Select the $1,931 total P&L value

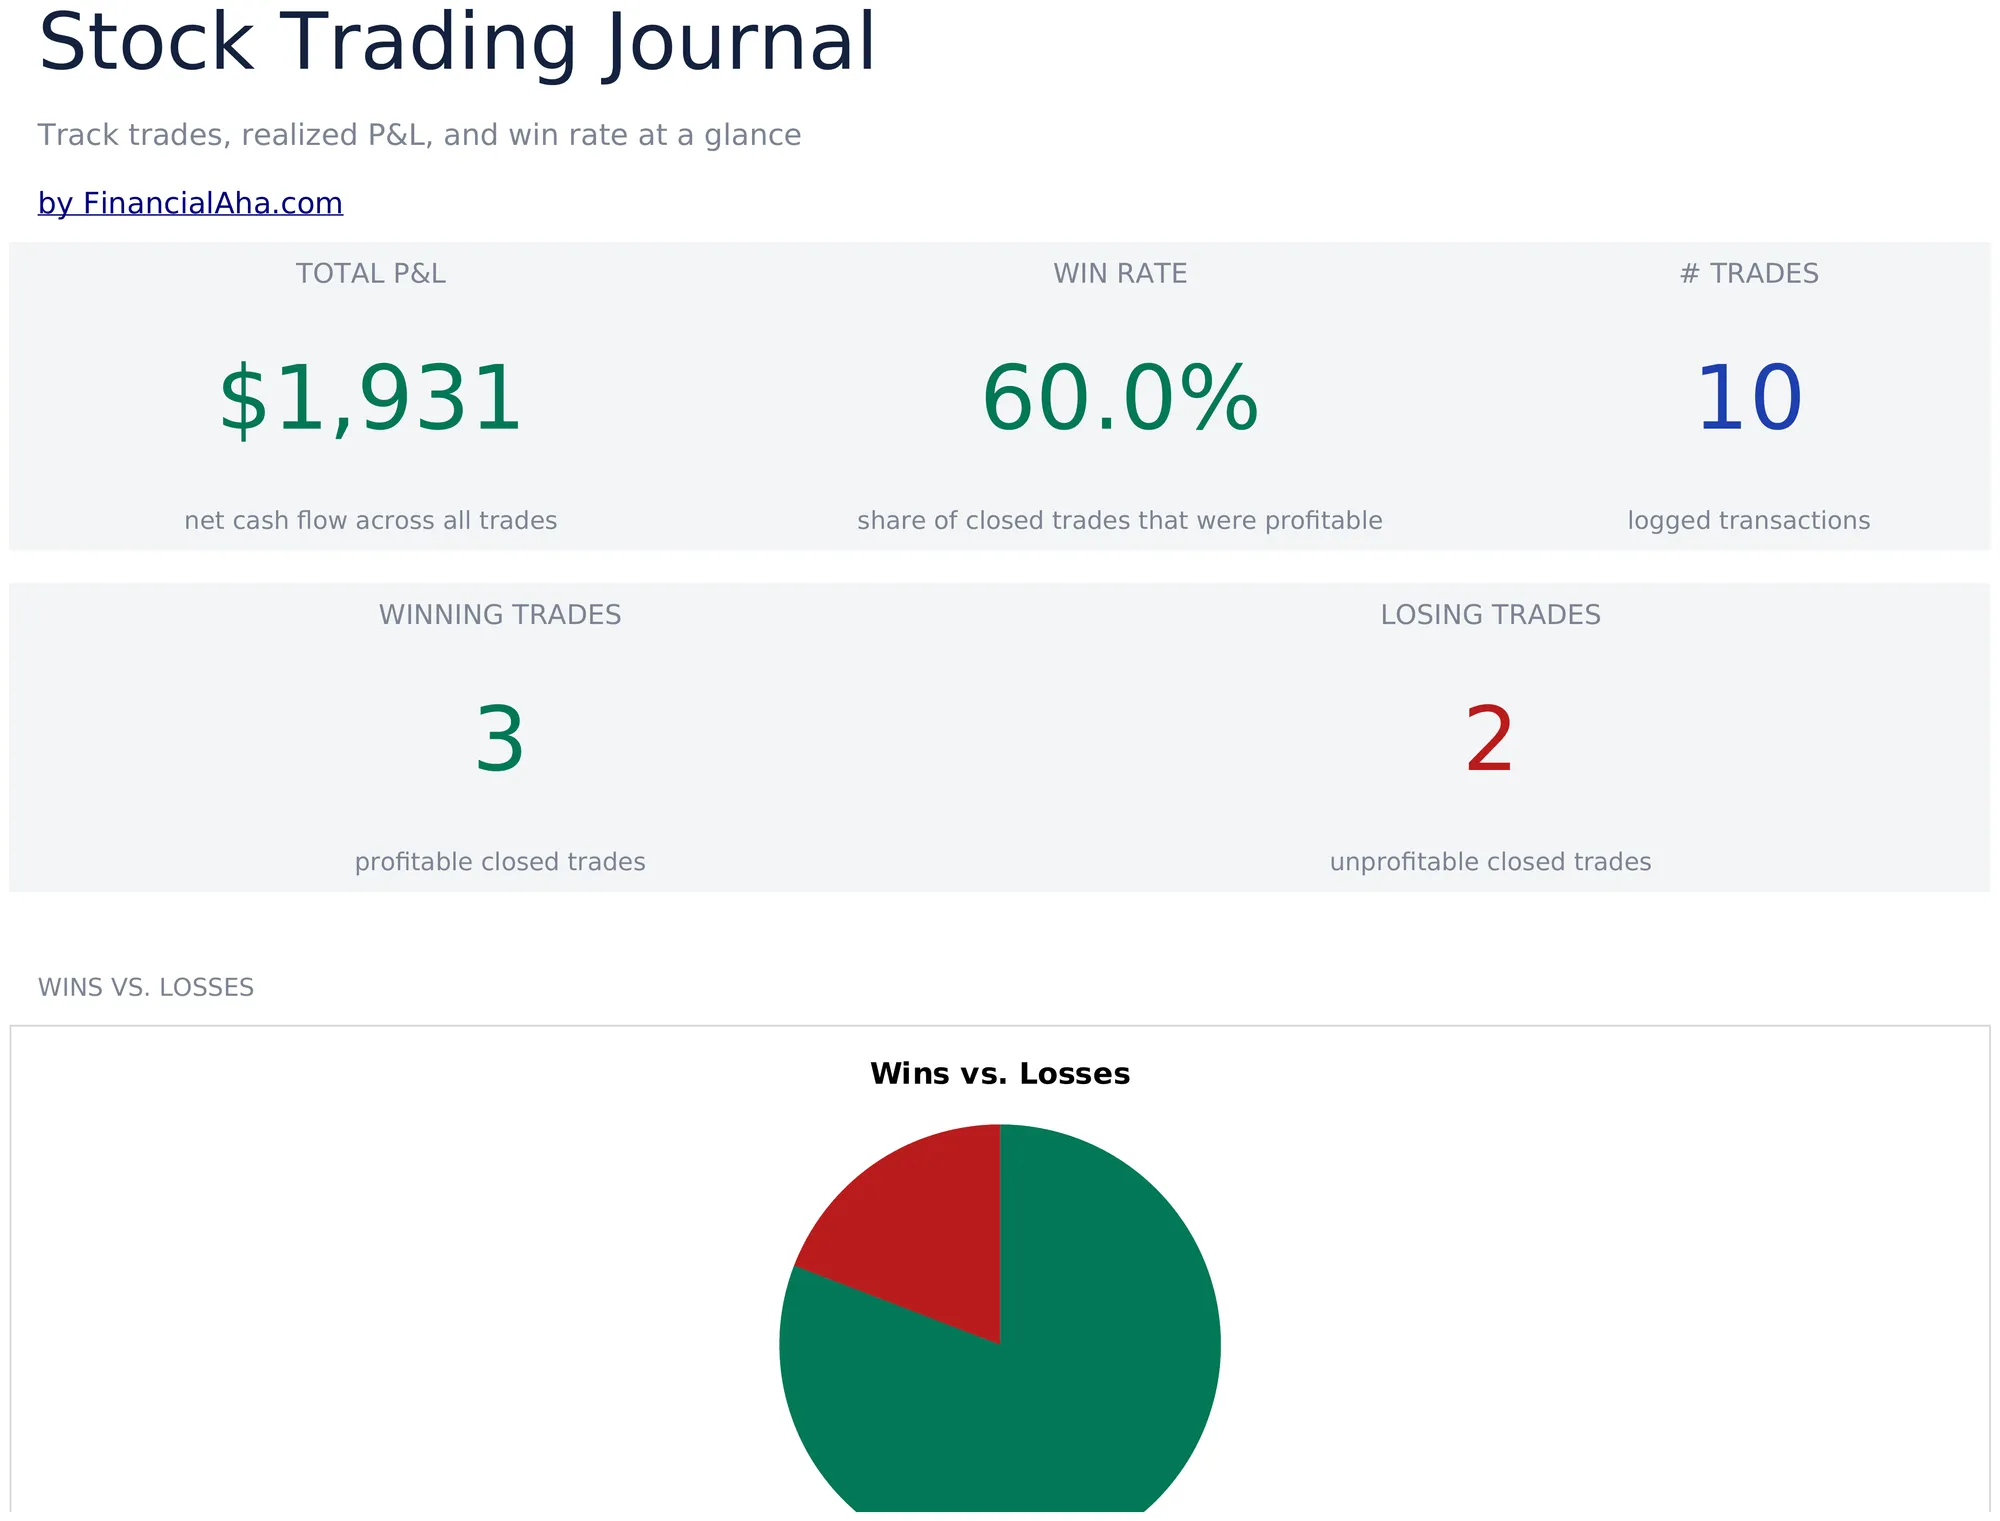[371, 400]
